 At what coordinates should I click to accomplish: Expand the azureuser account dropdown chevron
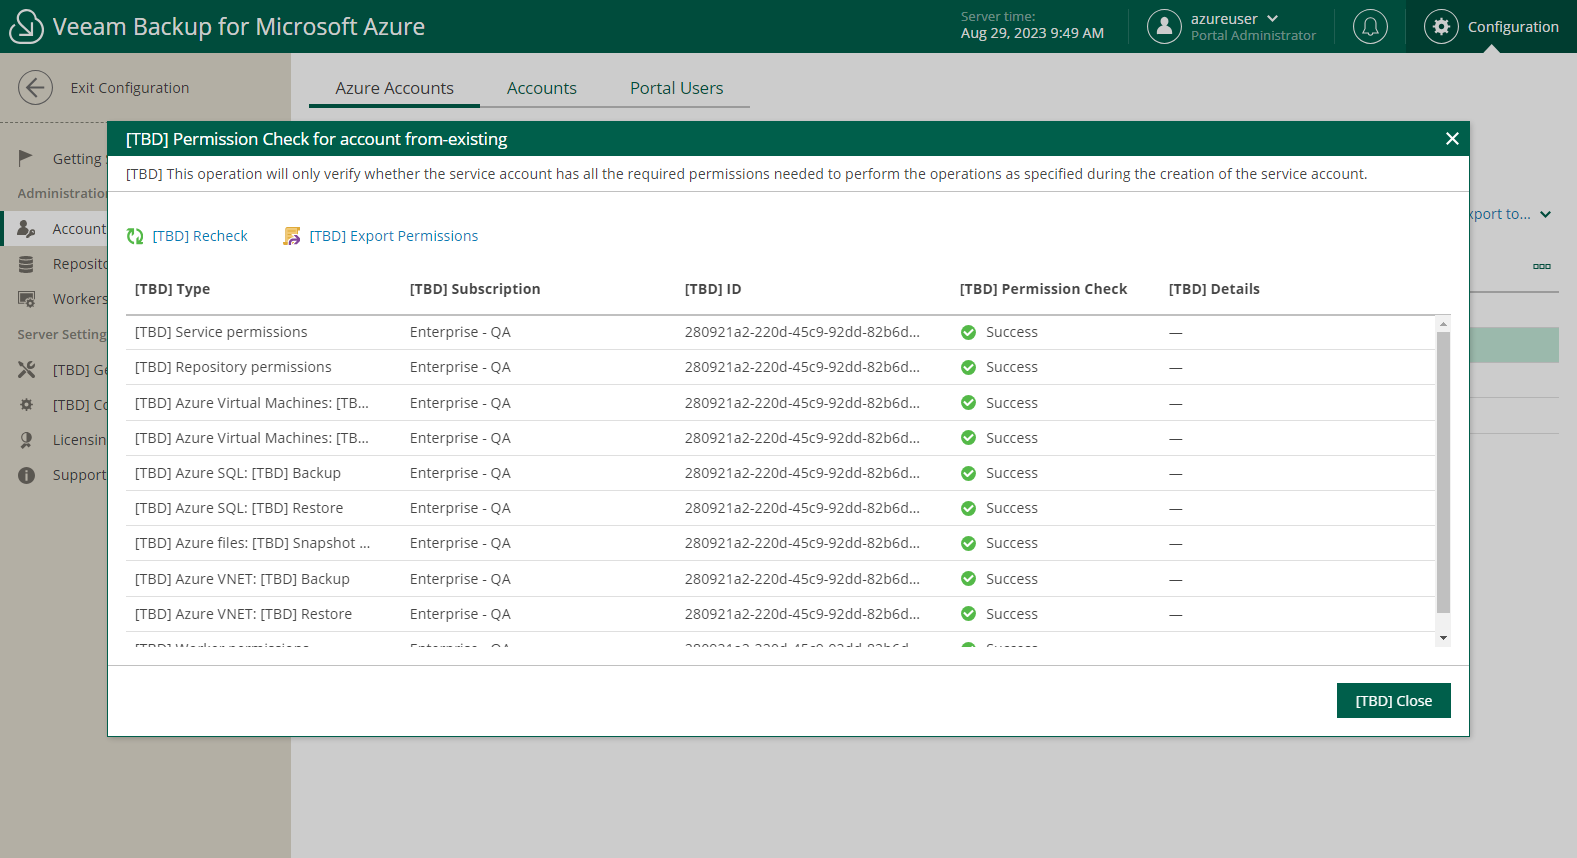[x=1273, y=19]
